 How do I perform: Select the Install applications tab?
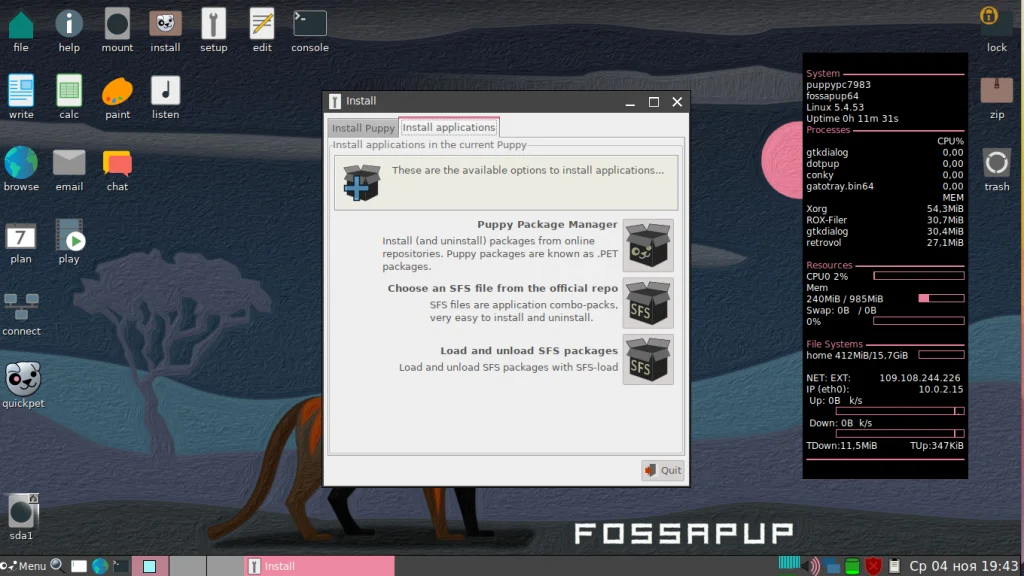[448, 127]
